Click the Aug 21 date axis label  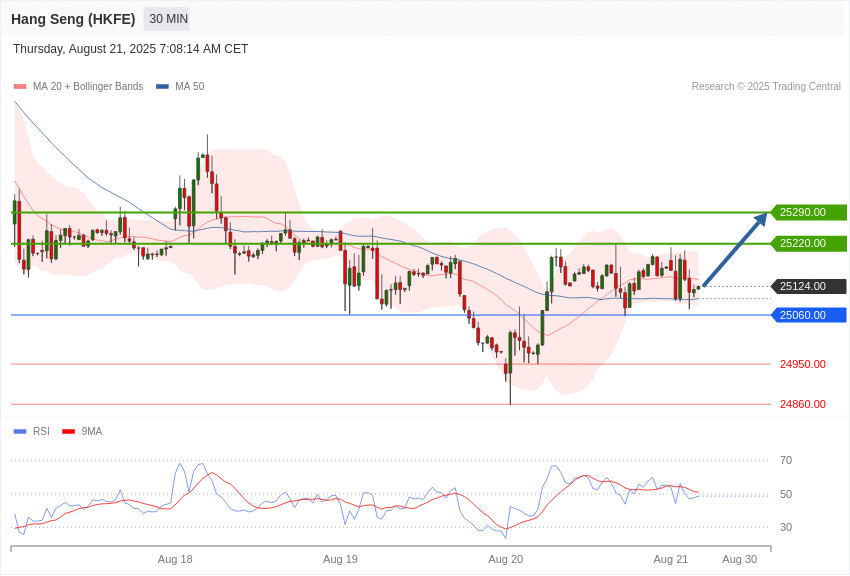pyautogui.click(x=671, y=560)
